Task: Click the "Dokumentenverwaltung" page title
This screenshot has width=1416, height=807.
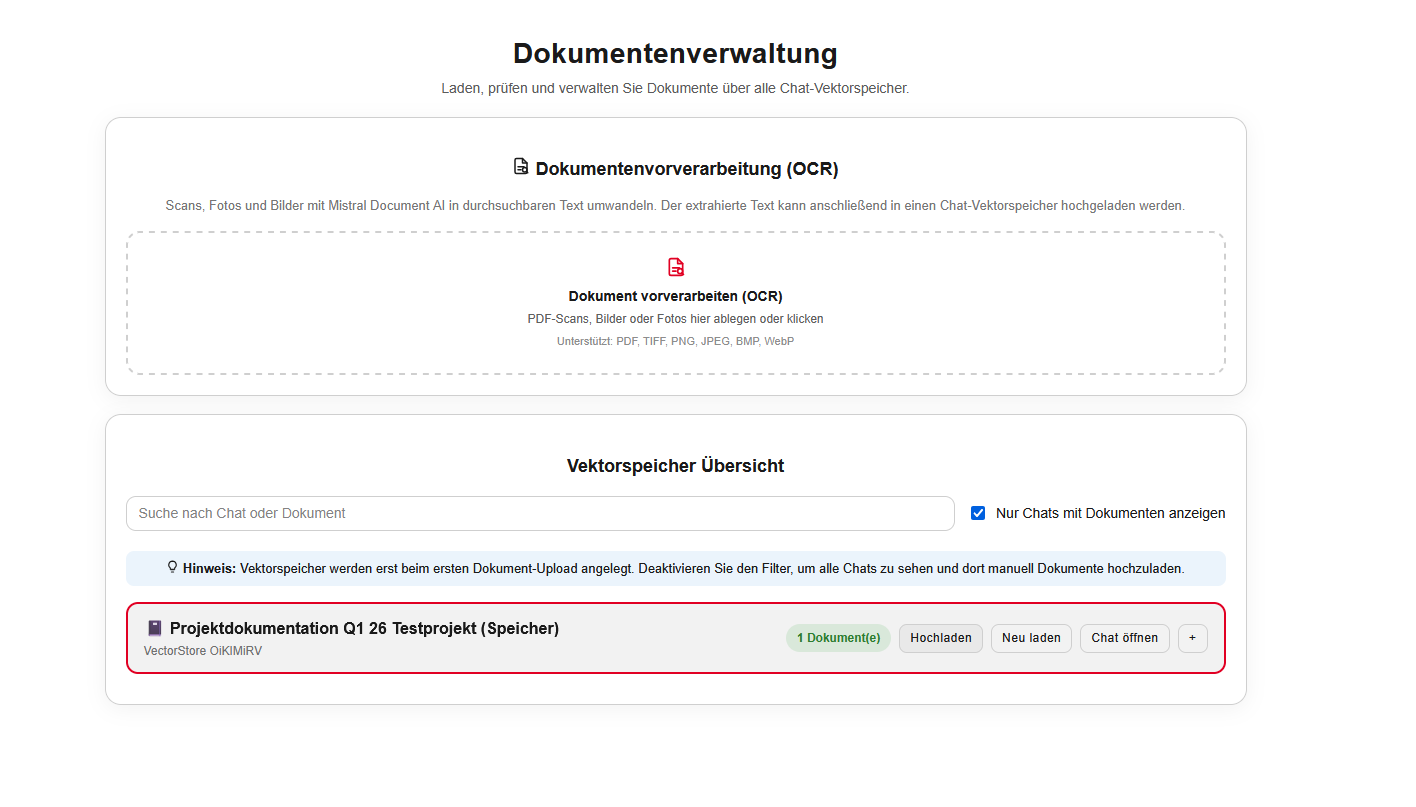Action: point(675,54)
